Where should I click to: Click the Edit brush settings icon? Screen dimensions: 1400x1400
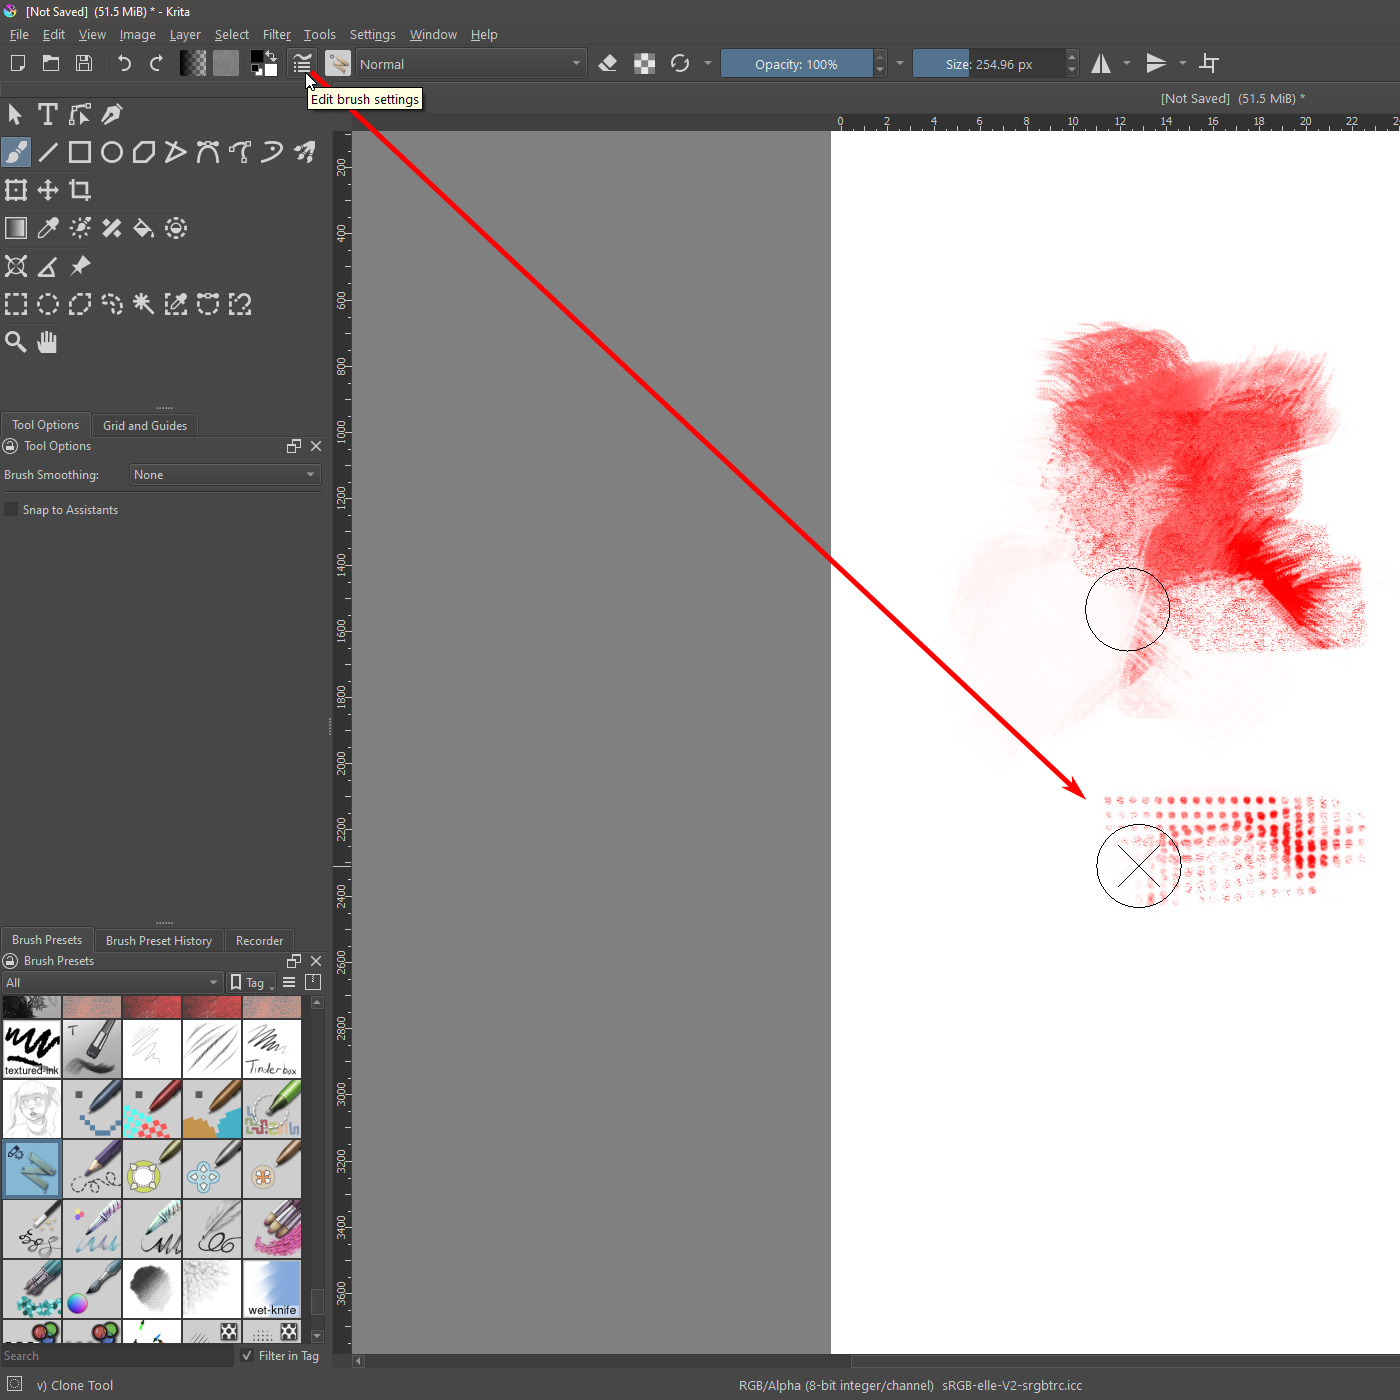coord(301,64)
